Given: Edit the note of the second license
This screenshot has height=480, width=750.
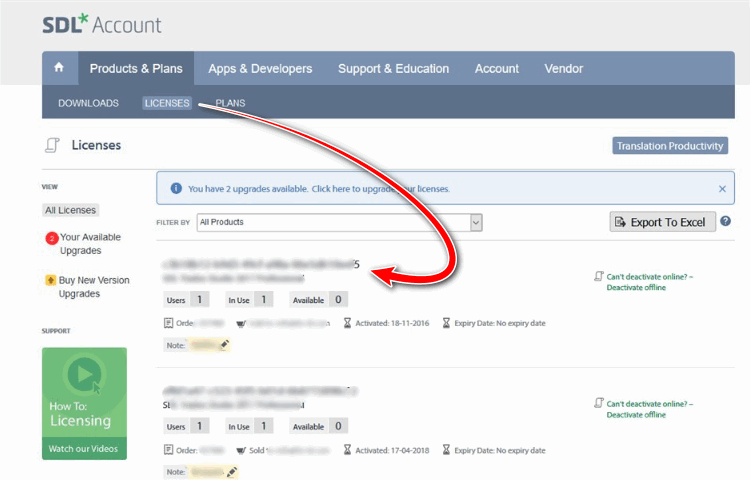Looking at the screenshot, I should (232, 472).
